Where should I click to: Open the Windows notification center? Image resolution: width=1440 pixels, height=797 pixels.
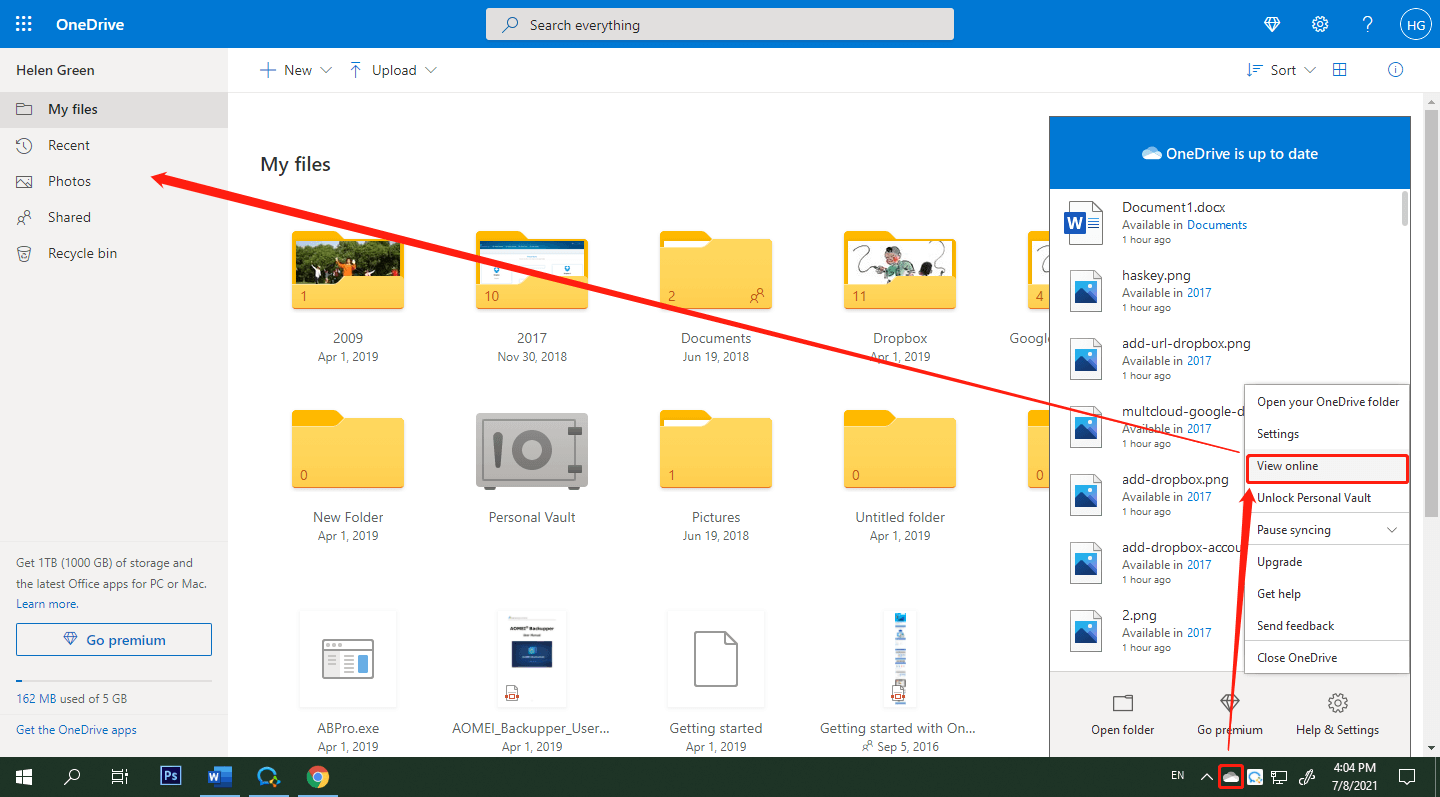1406,776
